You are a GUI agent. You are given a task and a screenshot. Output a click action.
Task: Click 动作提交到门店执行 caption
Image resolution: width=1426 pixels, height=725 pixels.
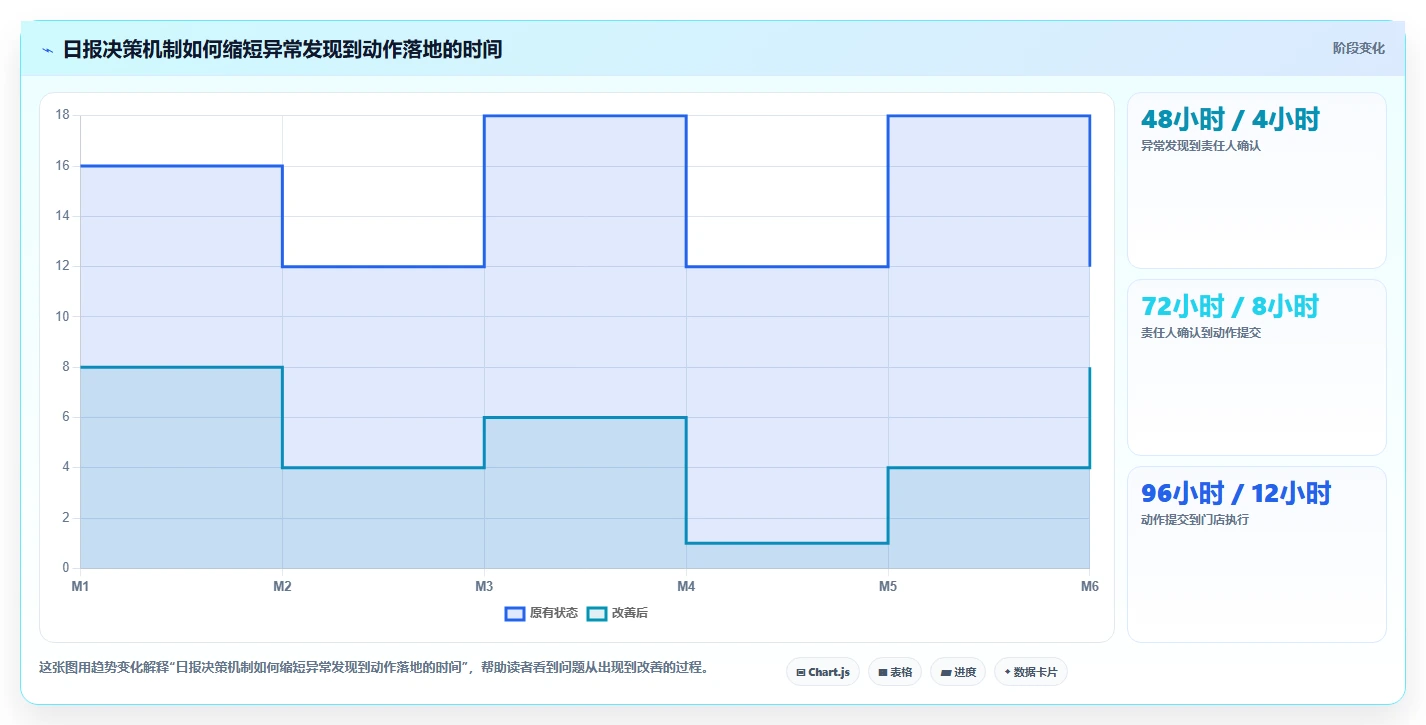point(1195,520)
